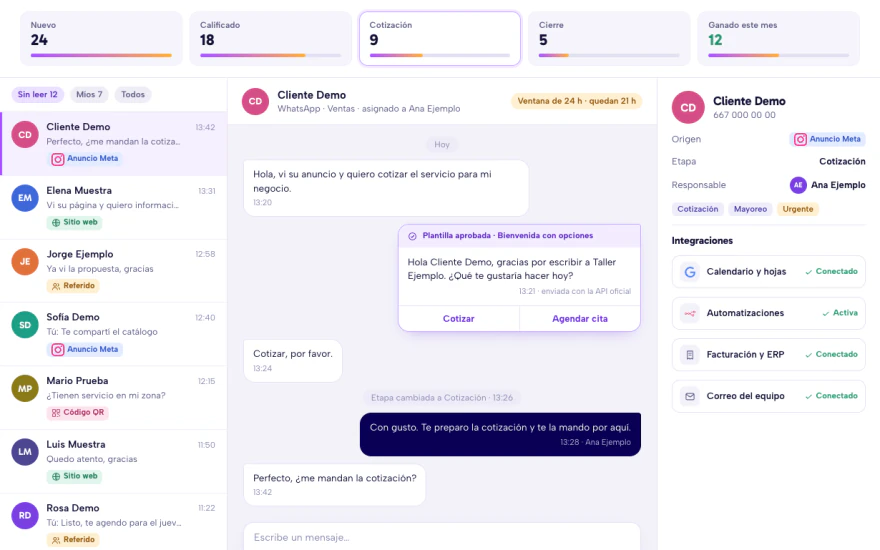
Task: Click phone number 667 000 00 00
Action: [x=744, y=115]
